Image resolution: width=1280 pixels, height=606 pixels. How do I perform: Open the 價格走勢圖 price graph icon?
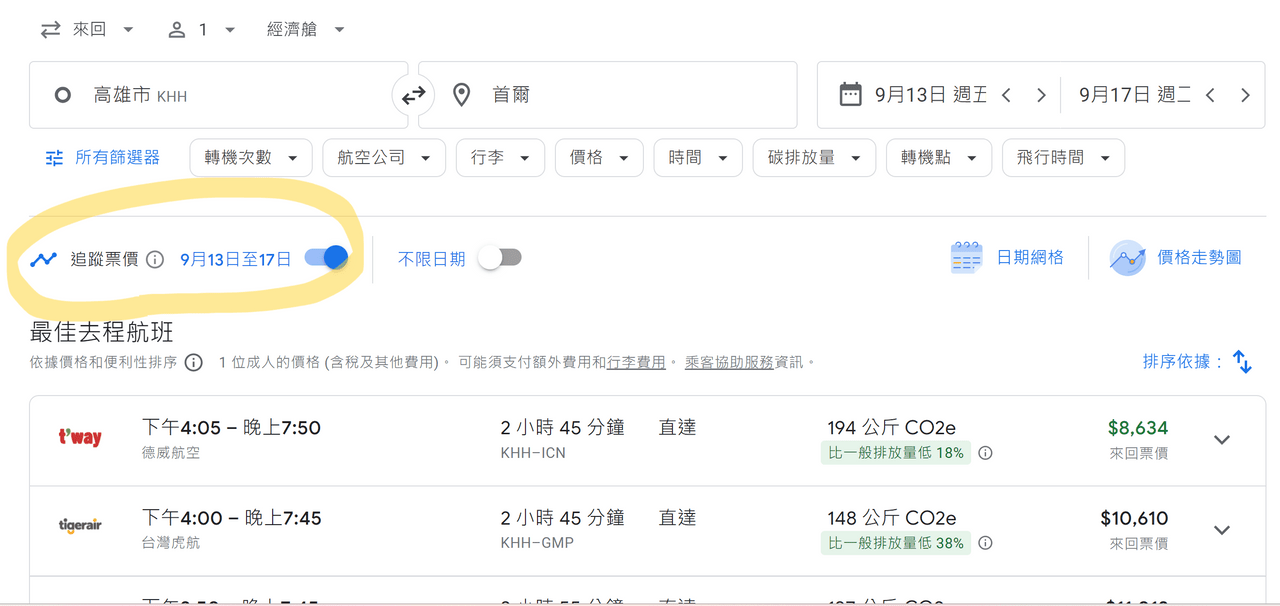tap(1127, 258)
